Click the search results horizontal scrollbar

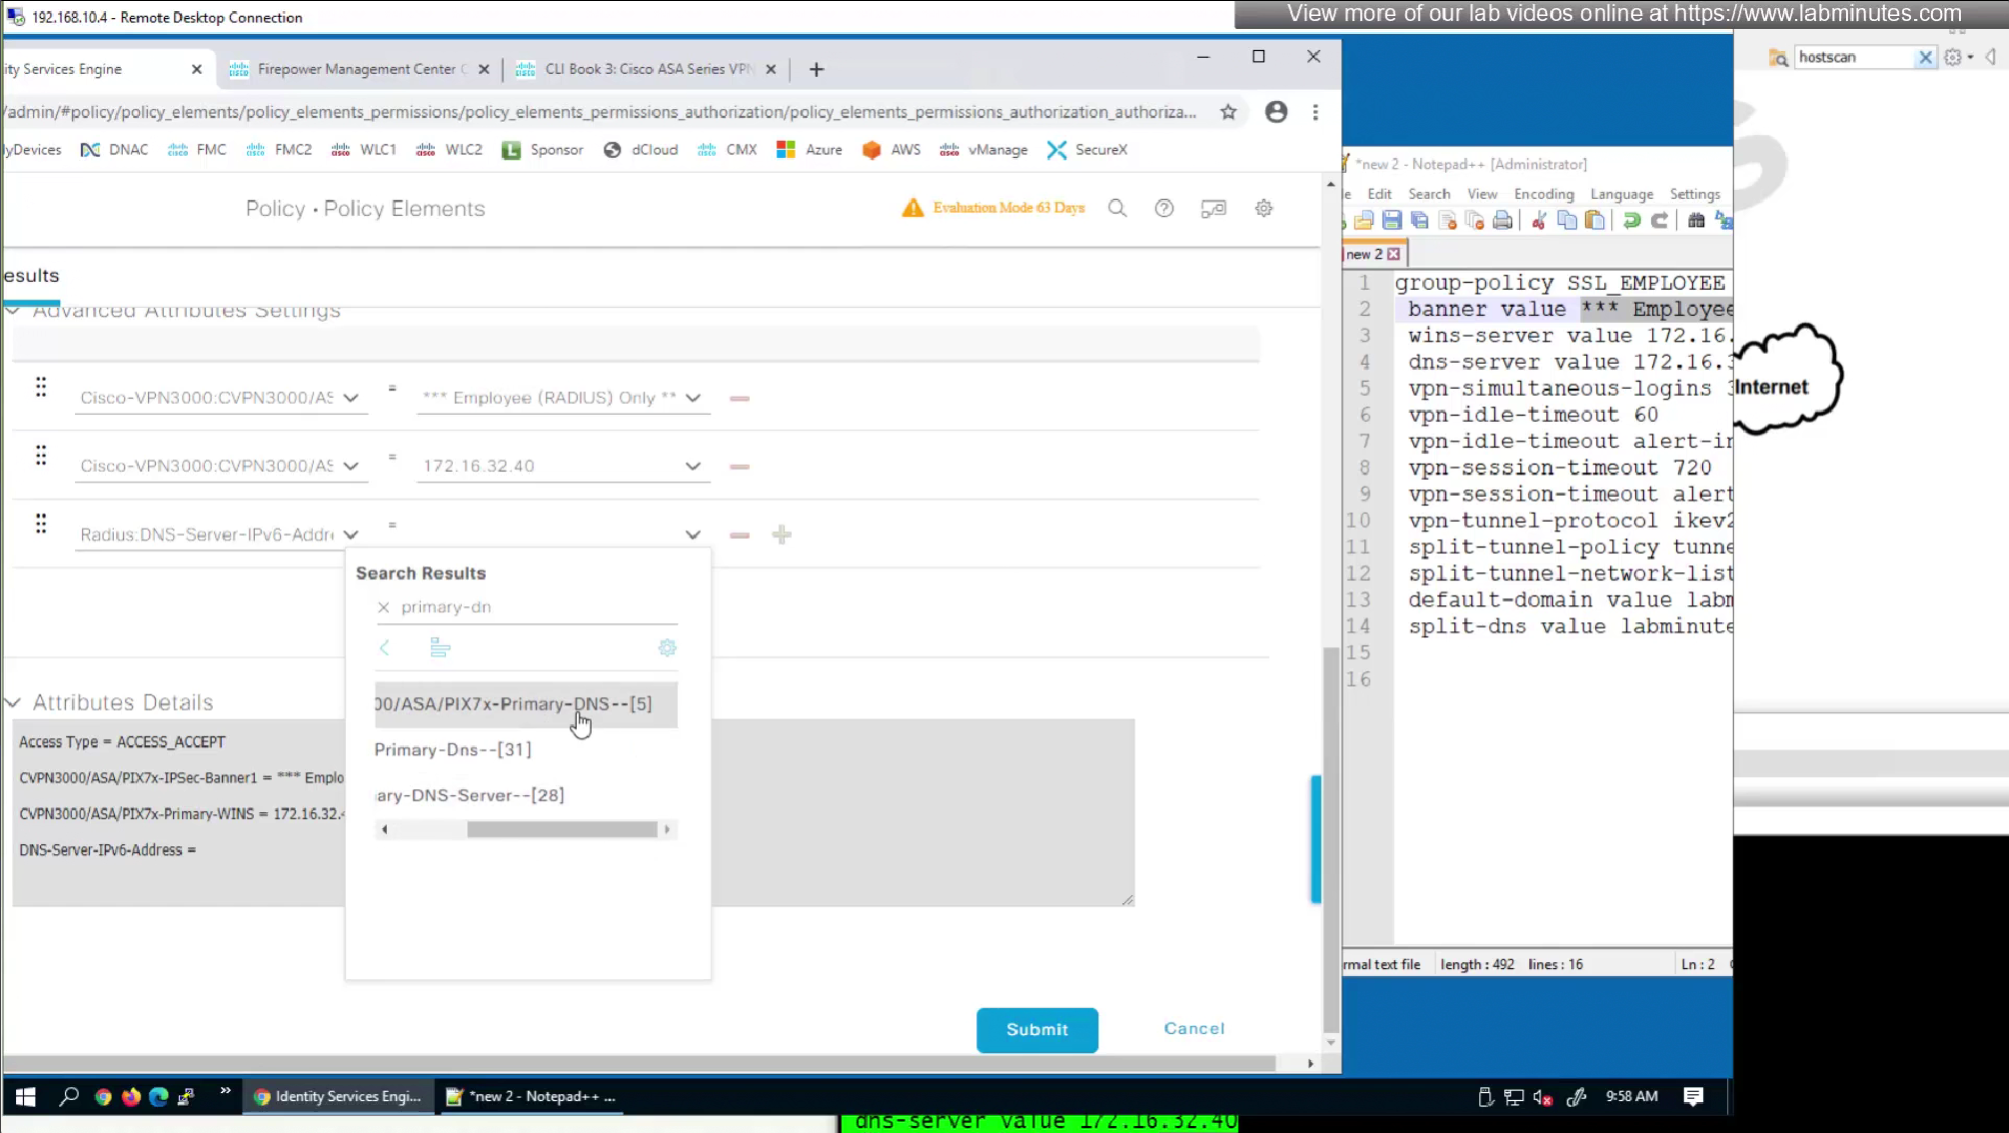coord(561,830)
